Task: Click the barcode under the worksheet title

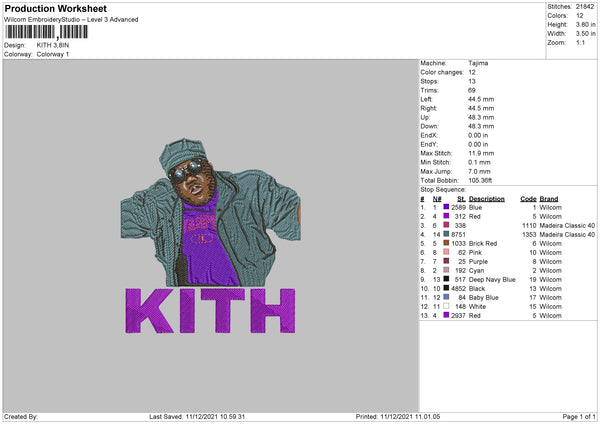Action: tap(45, 32)
